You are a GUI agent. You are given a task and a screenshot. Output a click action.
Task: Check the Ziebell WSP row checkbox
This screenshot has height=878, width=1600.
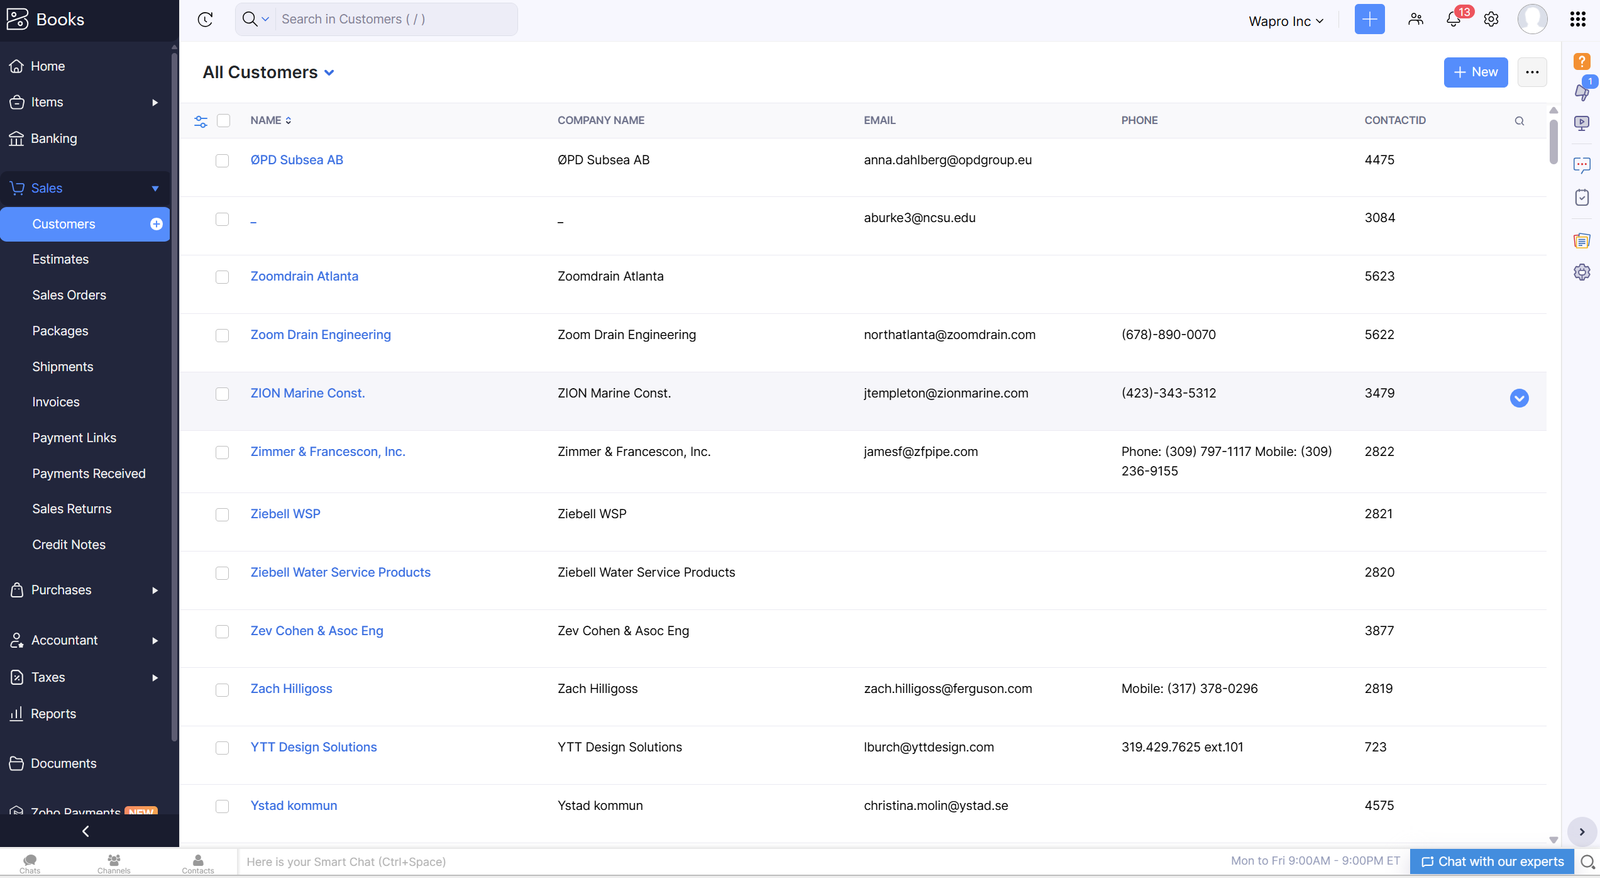point(222,515)
